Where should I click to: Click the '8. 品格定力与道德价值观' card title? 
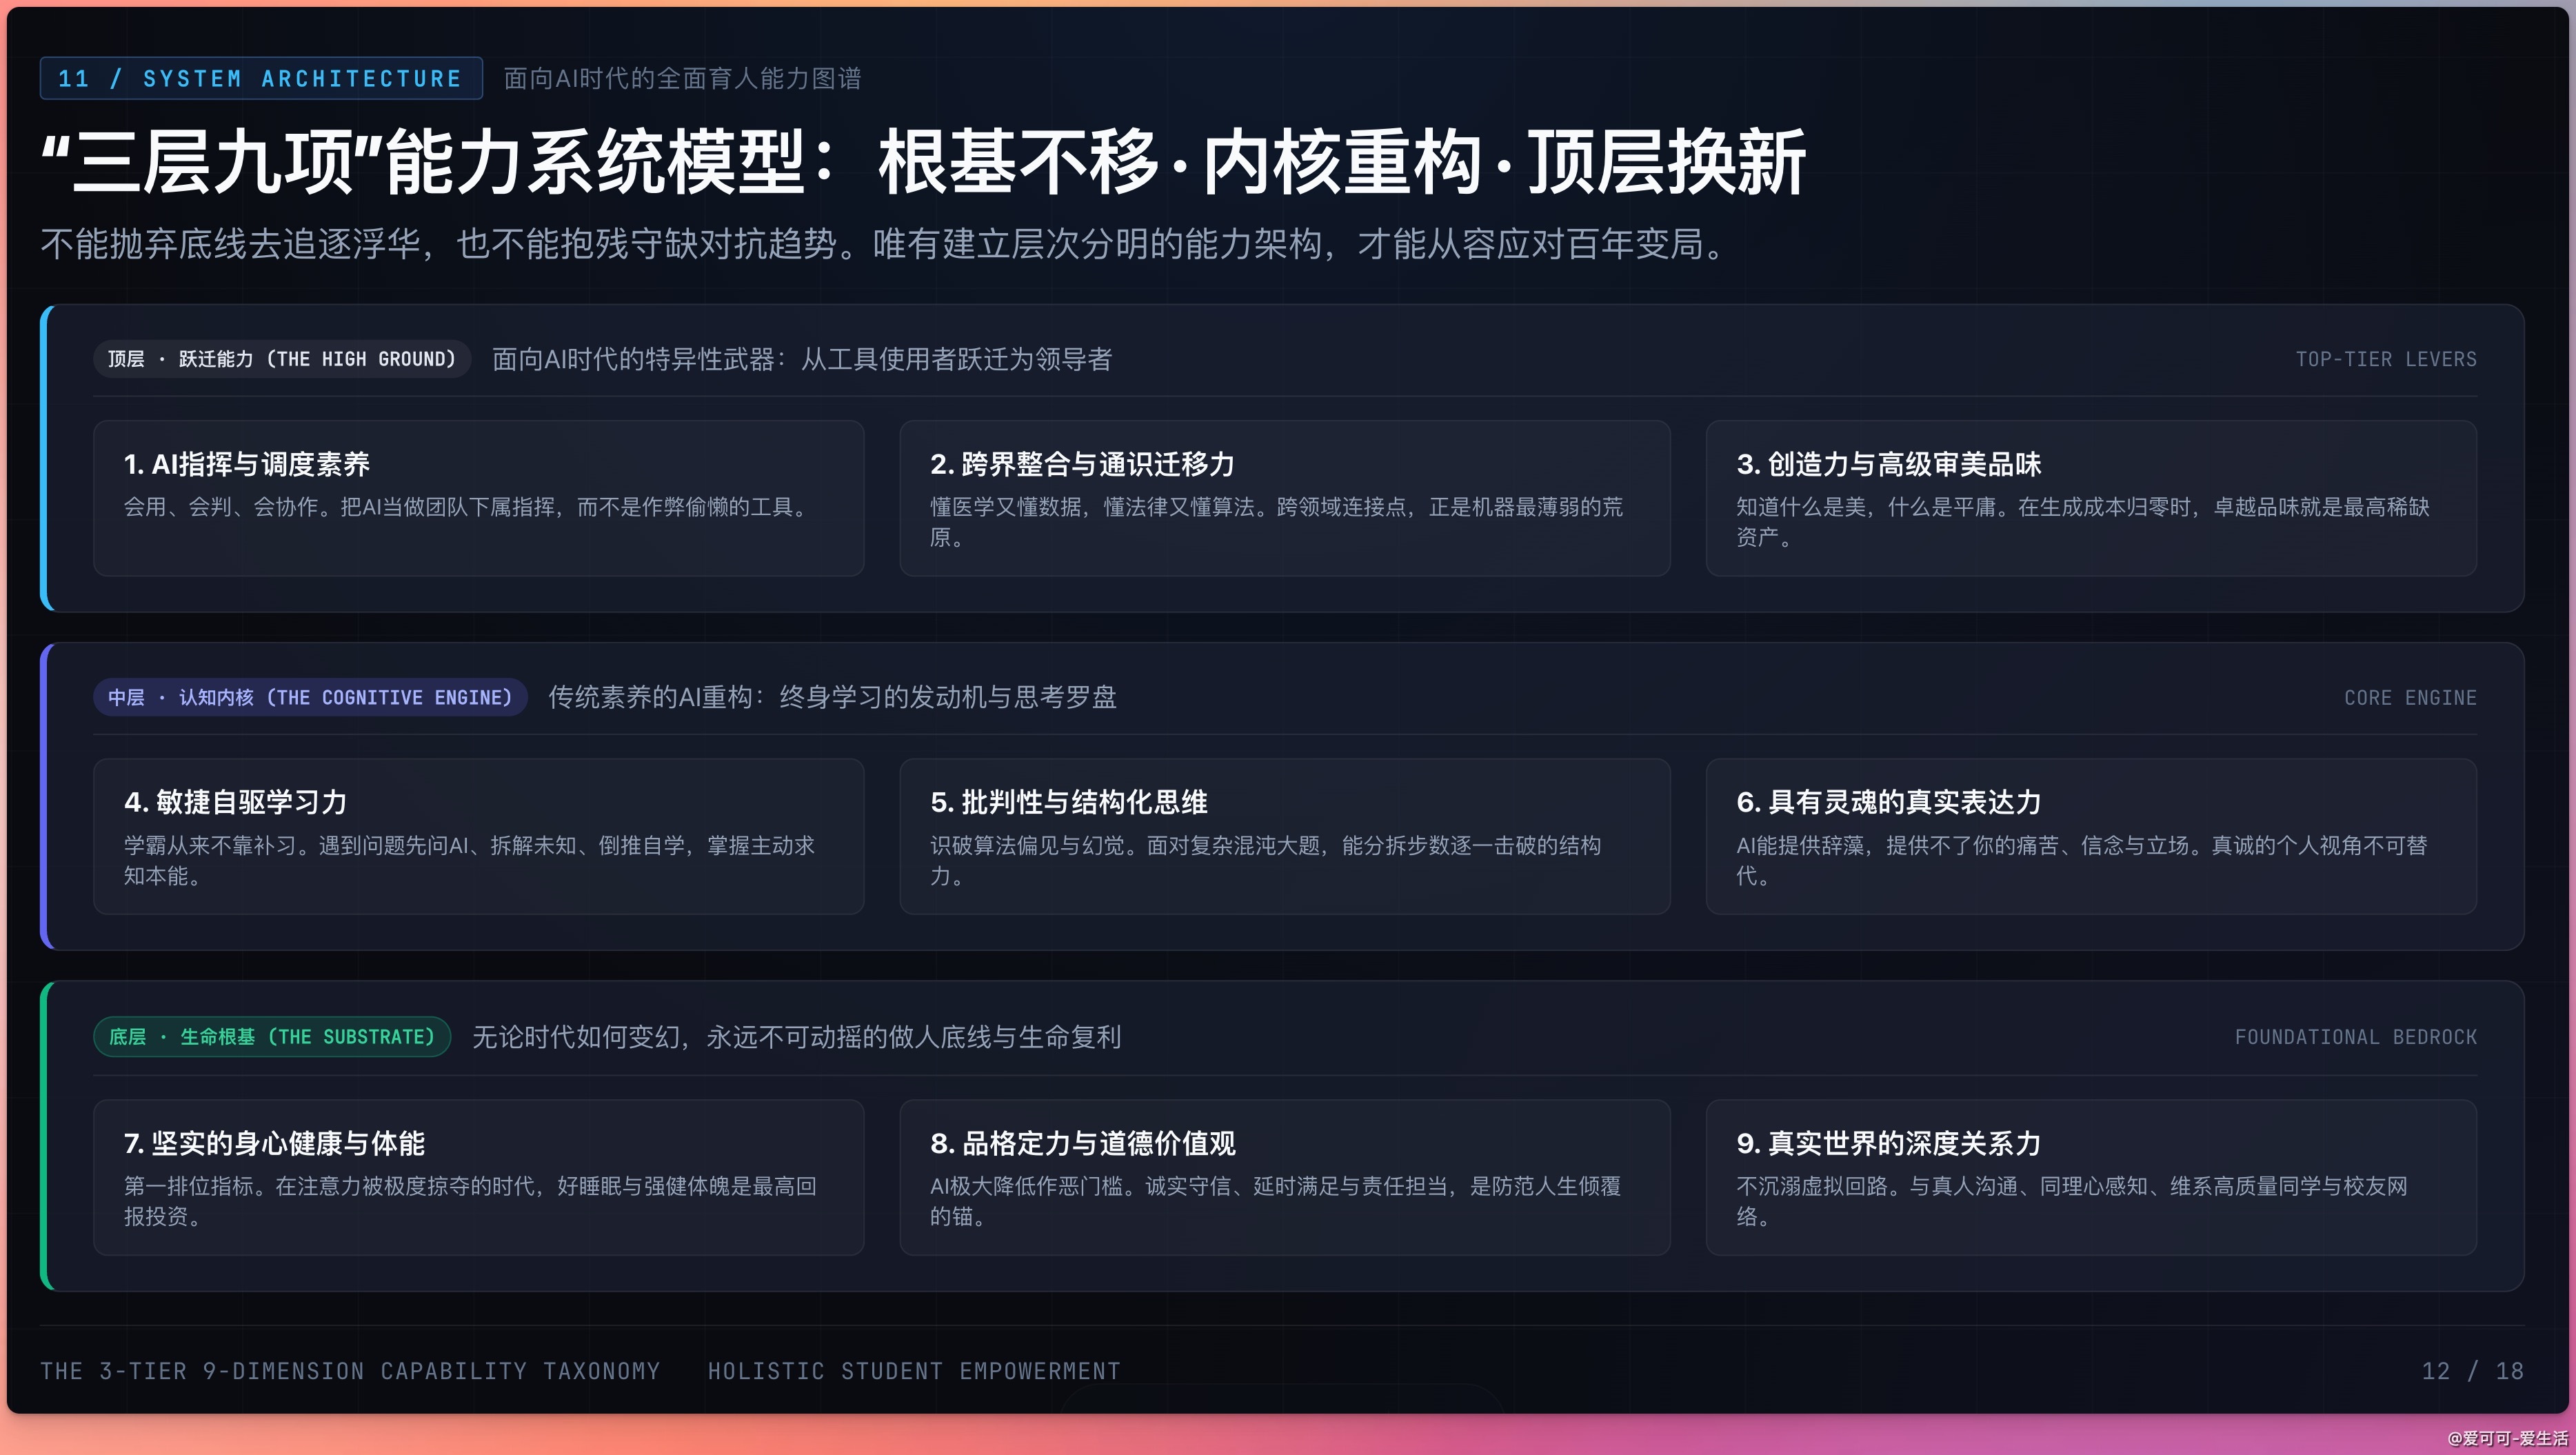[1083, 1143]
